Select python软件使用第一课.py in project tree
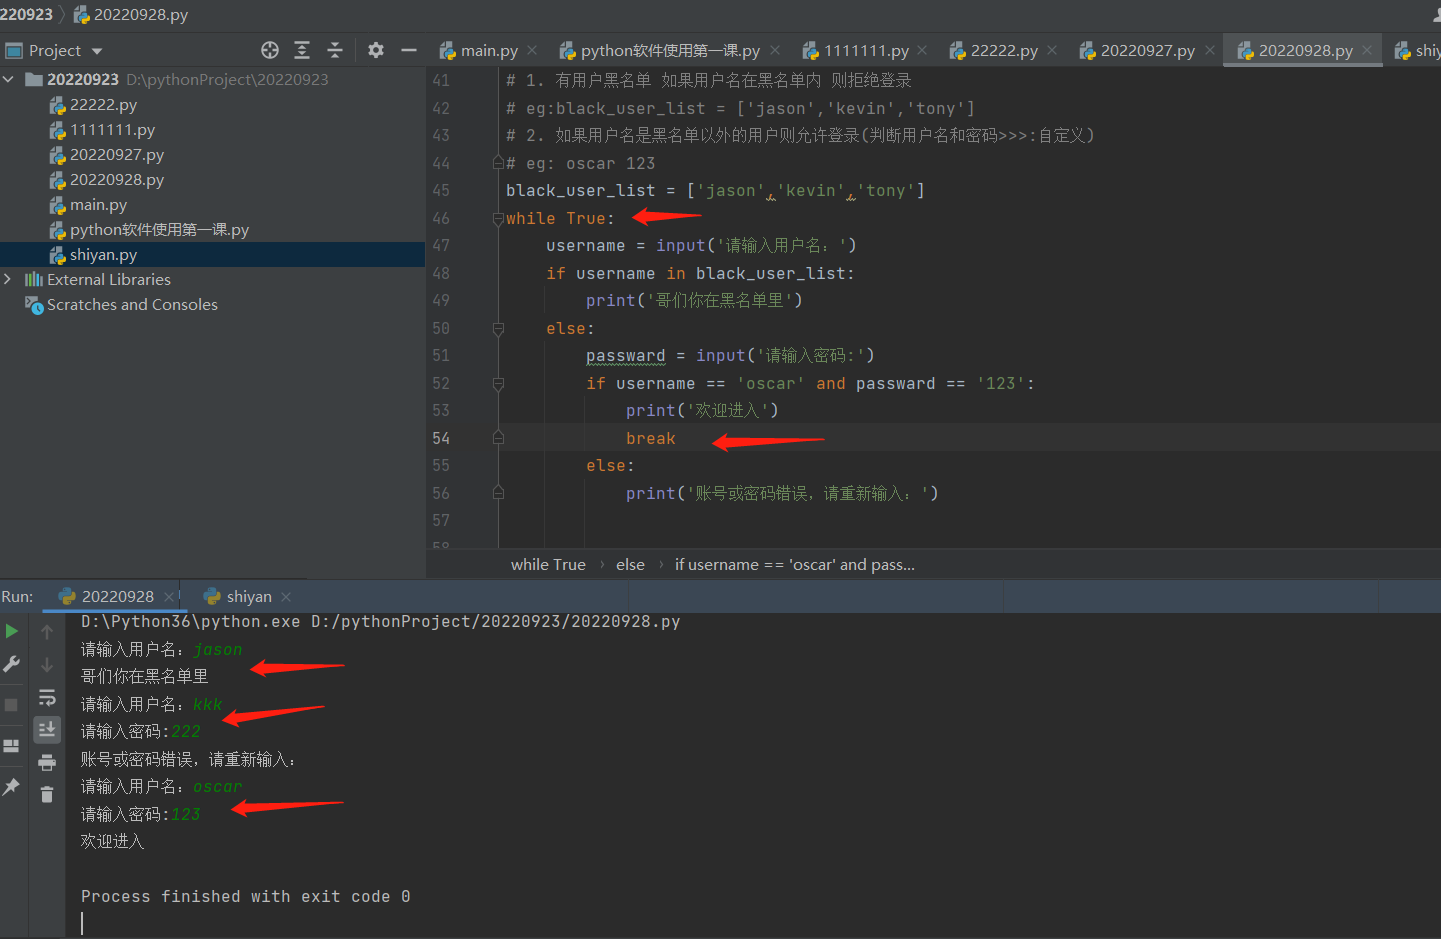The width and height of the screenshot is (1441, 939). pyautogui.click(x=159, y=229)
